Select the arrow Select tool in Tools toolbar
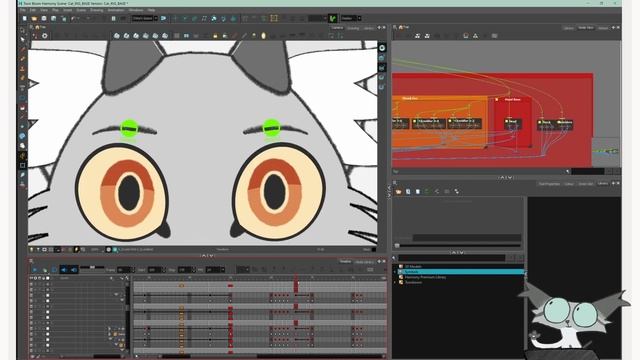Screen dimensions: 640x360 (22, 40)
